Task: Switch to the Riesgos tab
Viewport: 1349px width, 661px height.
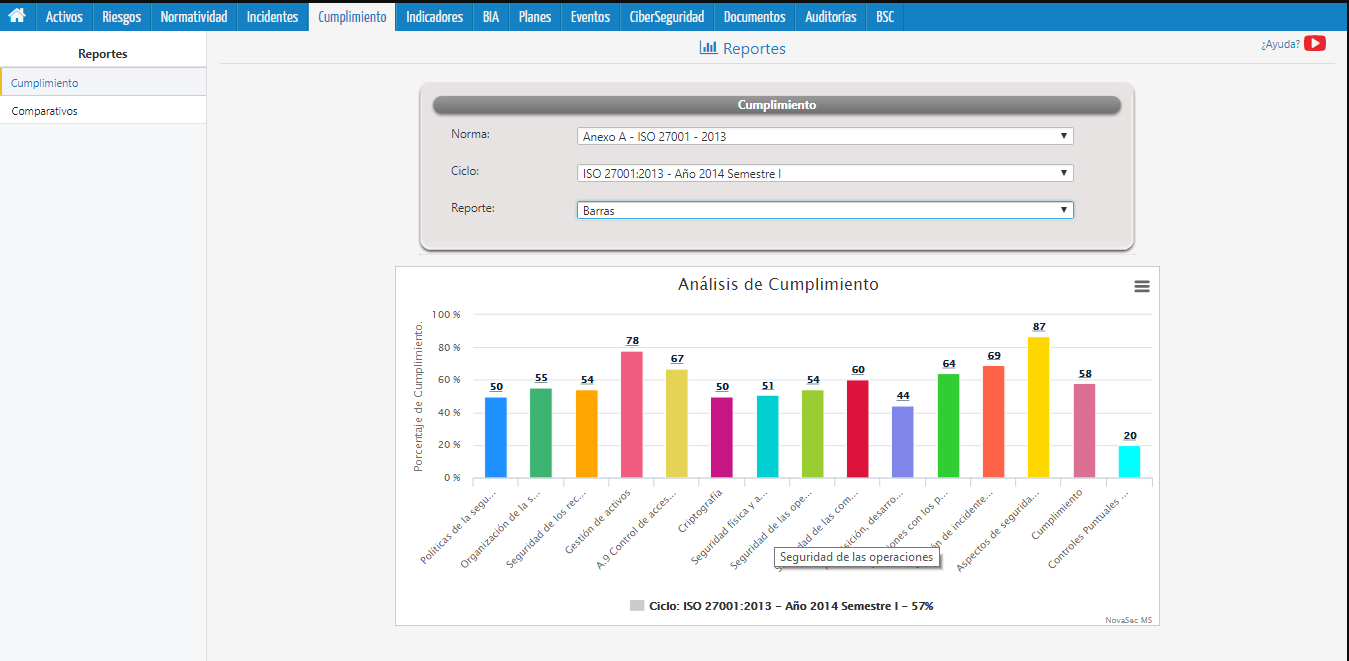Action: point(121,16)
